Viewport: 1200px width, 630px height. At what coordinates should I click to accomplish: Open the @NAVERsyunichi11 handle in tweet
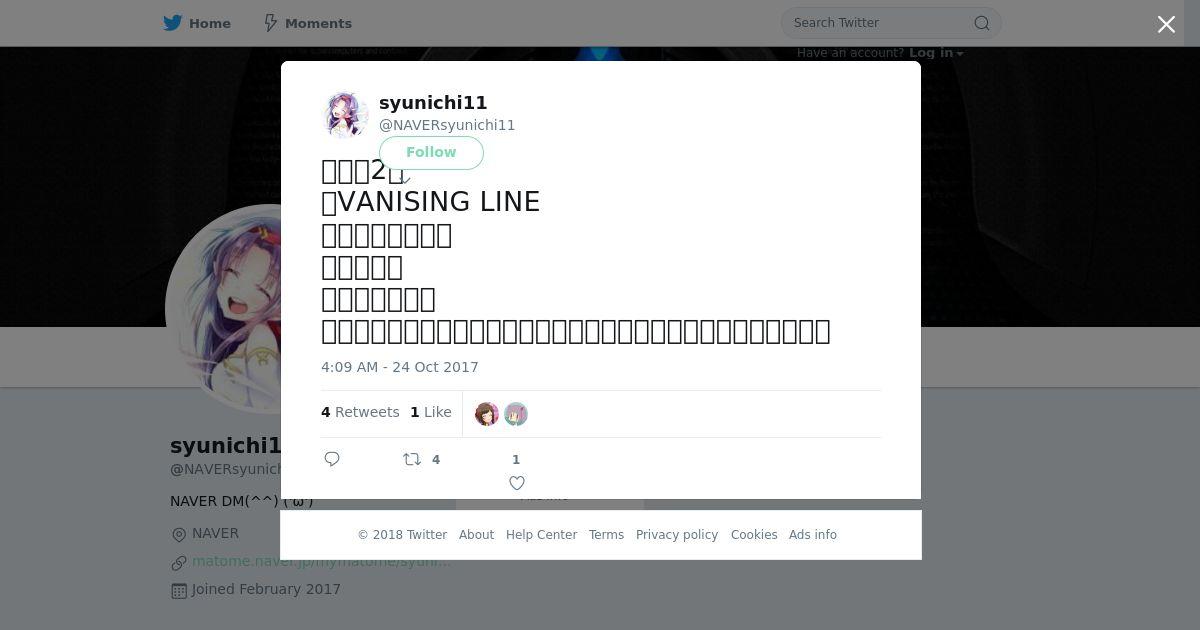[x=447, y=125]
